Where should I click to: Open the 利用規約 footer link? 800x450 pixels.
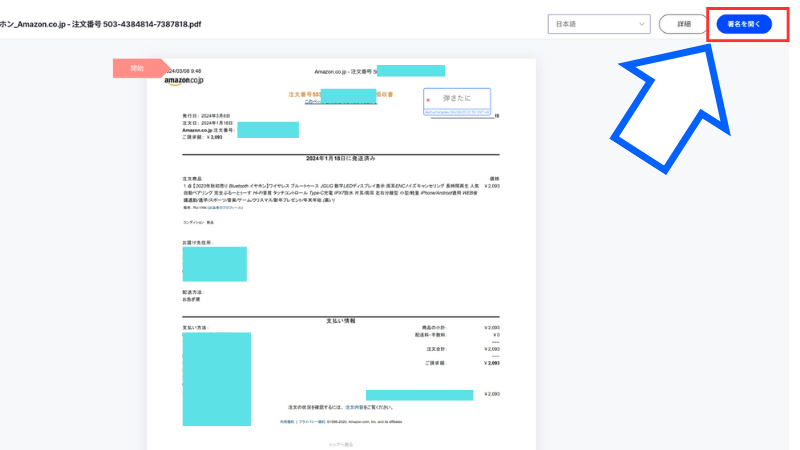coord(287,422)
